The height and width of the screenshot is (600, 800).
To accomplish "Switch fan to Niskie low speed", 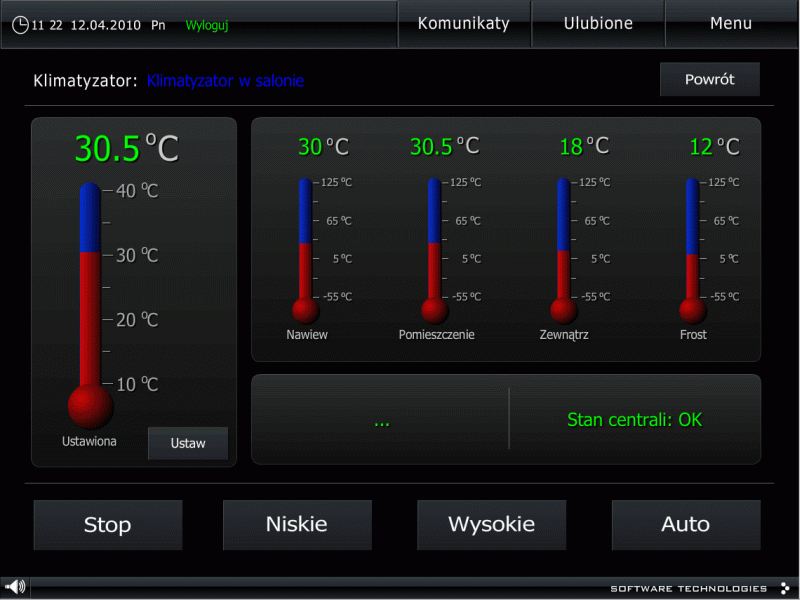I will click(x=297, y=525).
